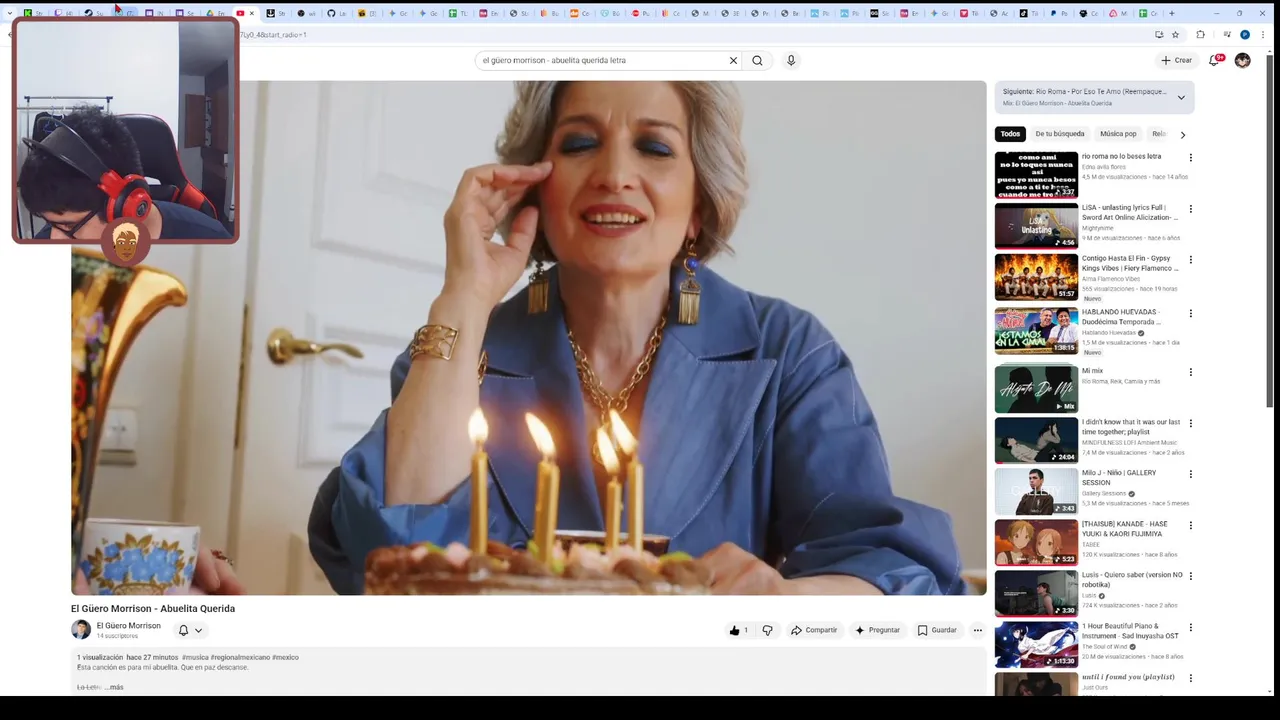Screen dimensions: 1280x720
Task: Open the Crear button
Action: coord(1176,60)
